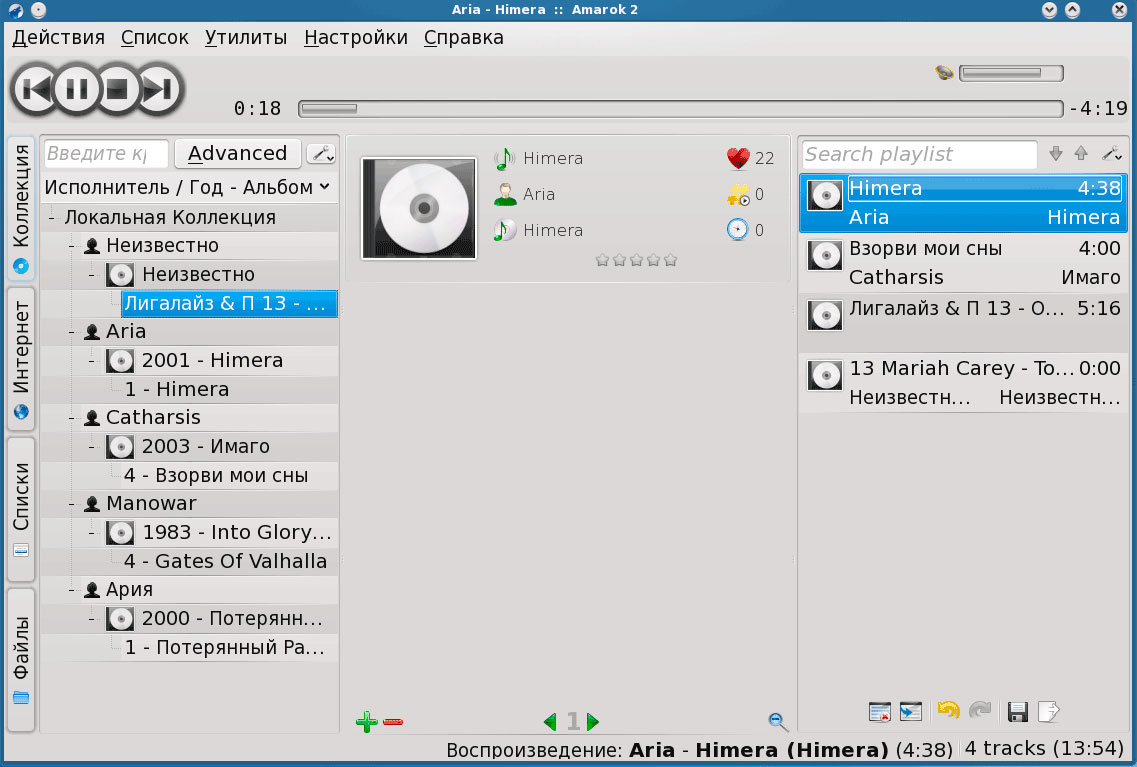The height and width of the screenshot is (767, 1137).
Task: Adjust the volume slider
Action: (x=1011, y=73)
